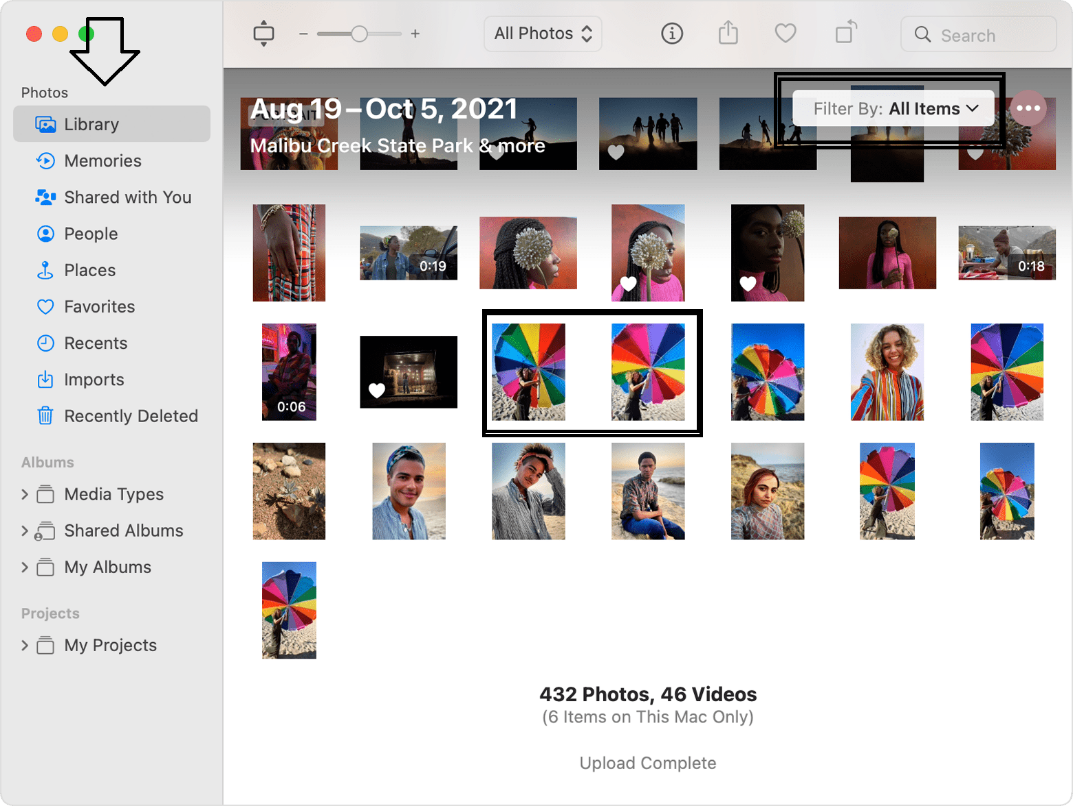Open the Imports view
The height and width of the screenshot is (806, 1073).
tap(94, 379)
